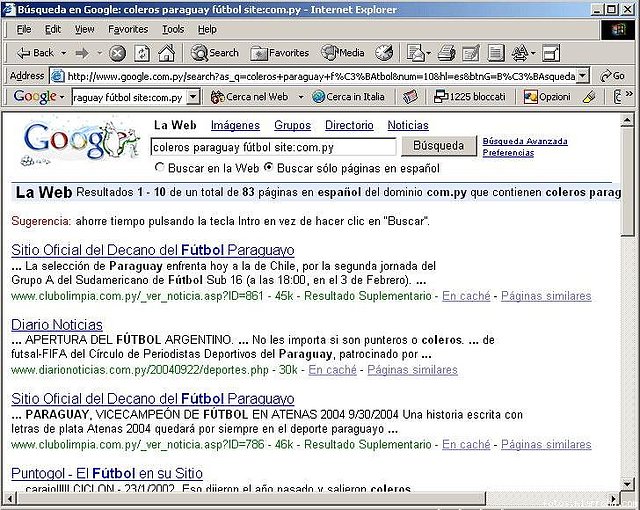Viewport: 640px width, 510px height.
Task: Switch to the Grupos tab
Action: tap(292, 125)
